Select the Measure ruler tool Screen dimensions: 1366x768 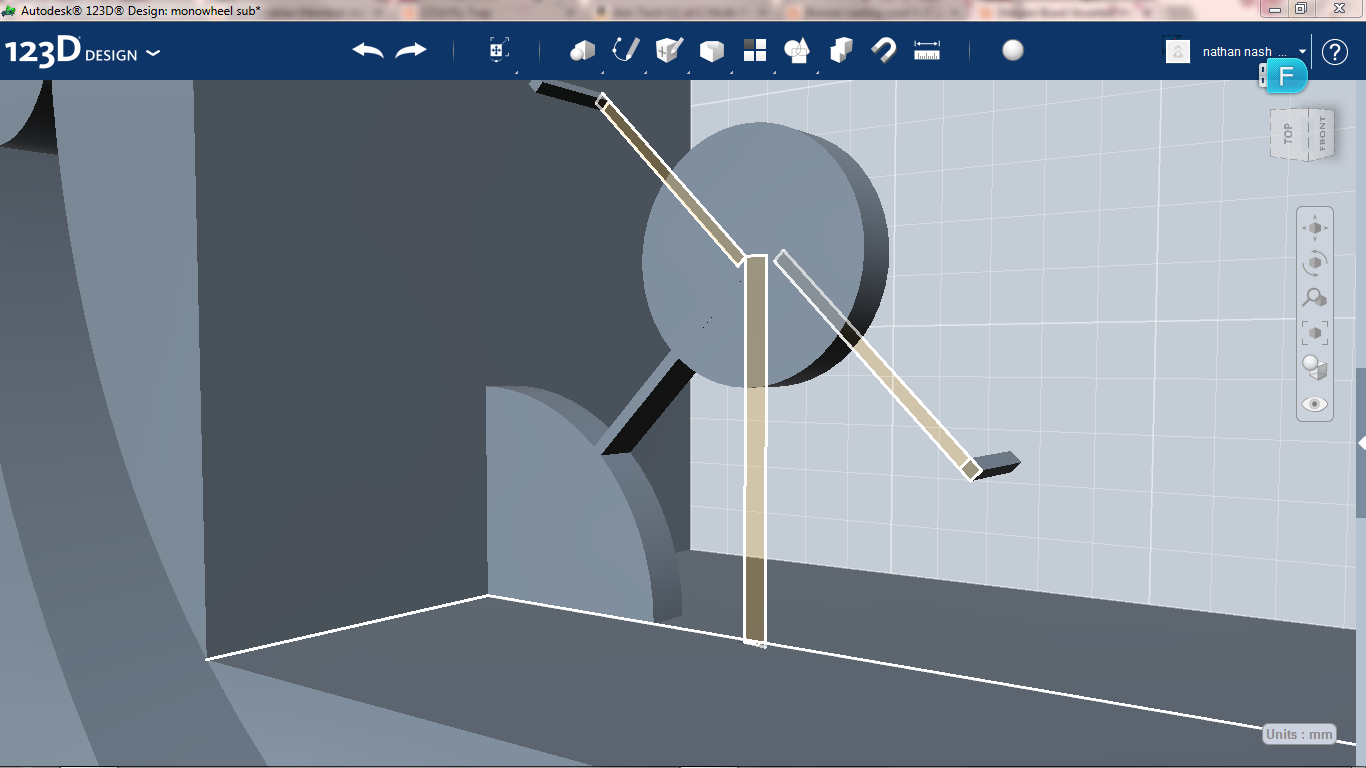tap(927, 51)
